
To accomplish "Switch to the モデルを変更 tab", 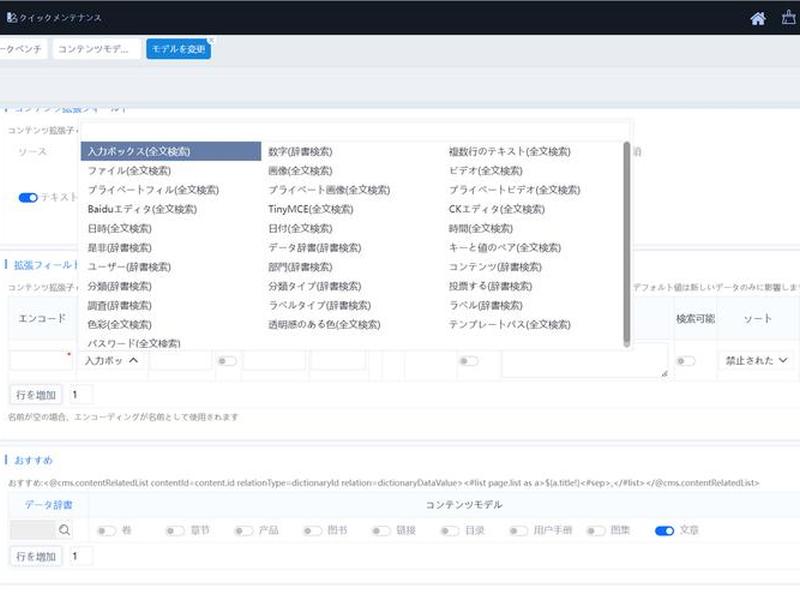I will coord(178,49).
